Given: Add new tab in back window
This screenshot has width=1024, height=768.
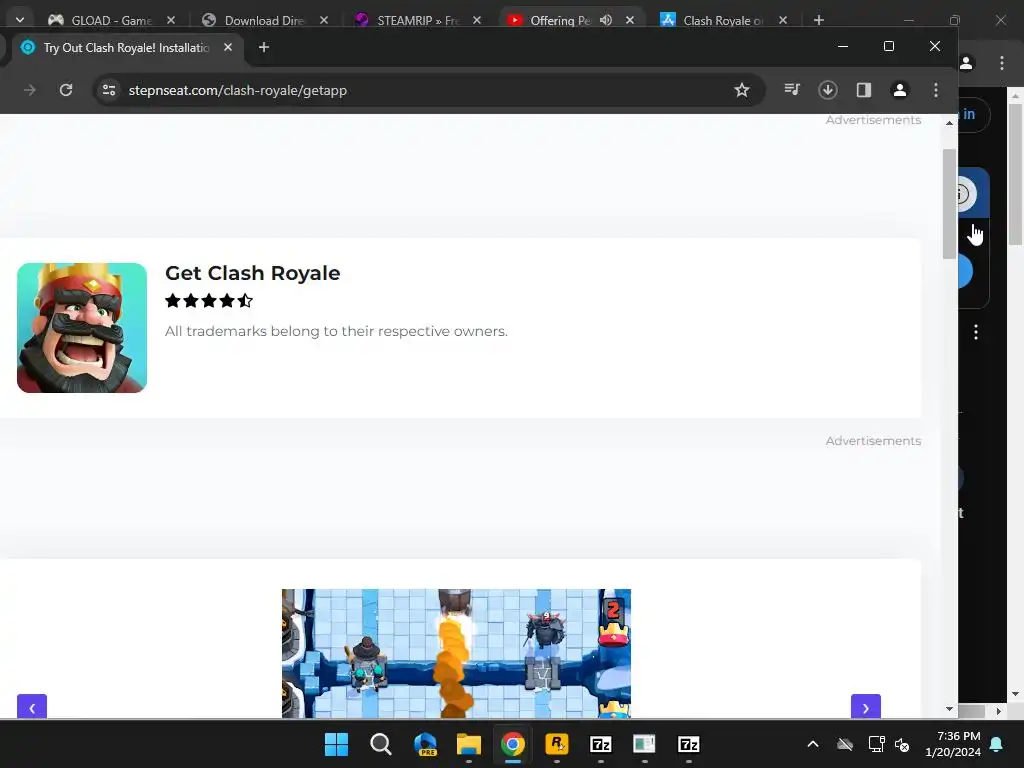Looking at the screenshot, I should coord(818,20).
